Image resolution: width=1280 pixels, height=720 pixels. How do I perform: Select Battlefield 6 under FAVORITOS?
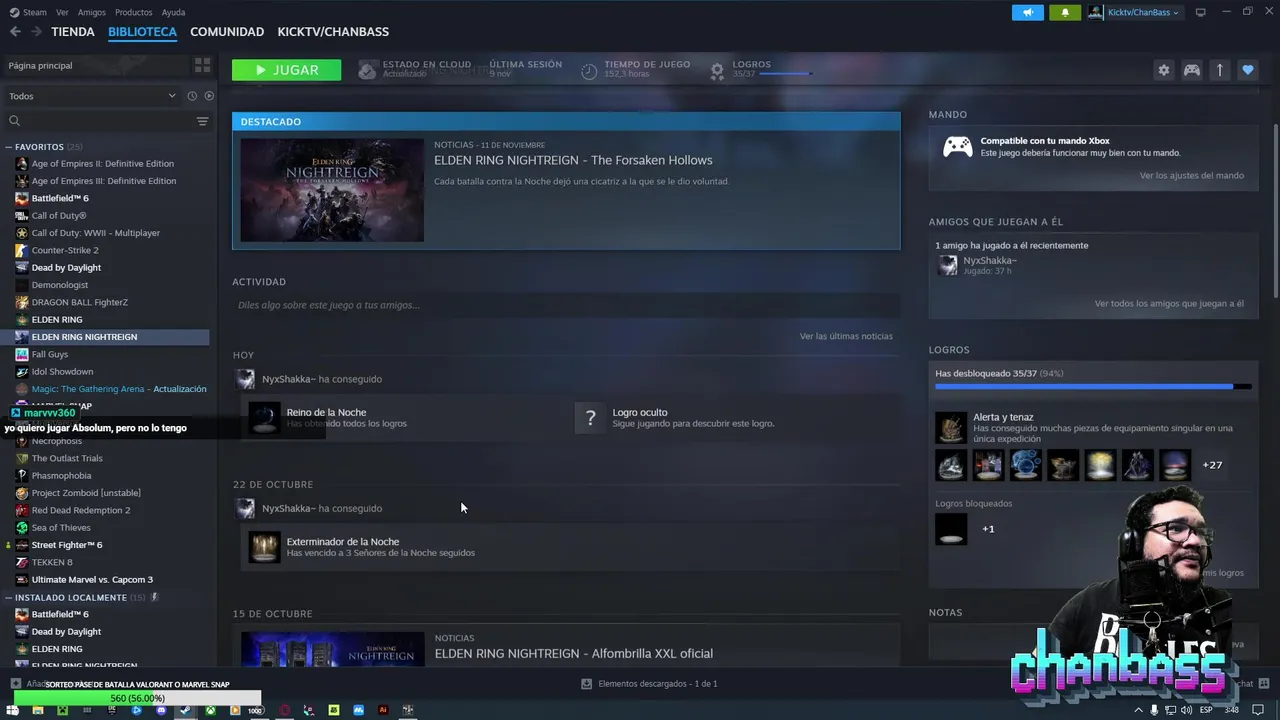(60, 198)
